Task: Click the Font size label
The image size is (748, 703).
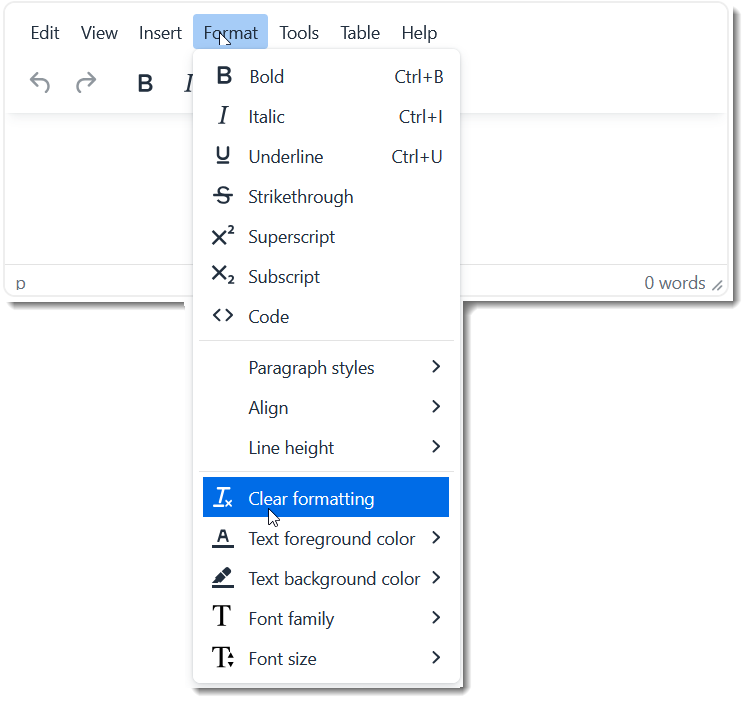Action: click(282, 659)
